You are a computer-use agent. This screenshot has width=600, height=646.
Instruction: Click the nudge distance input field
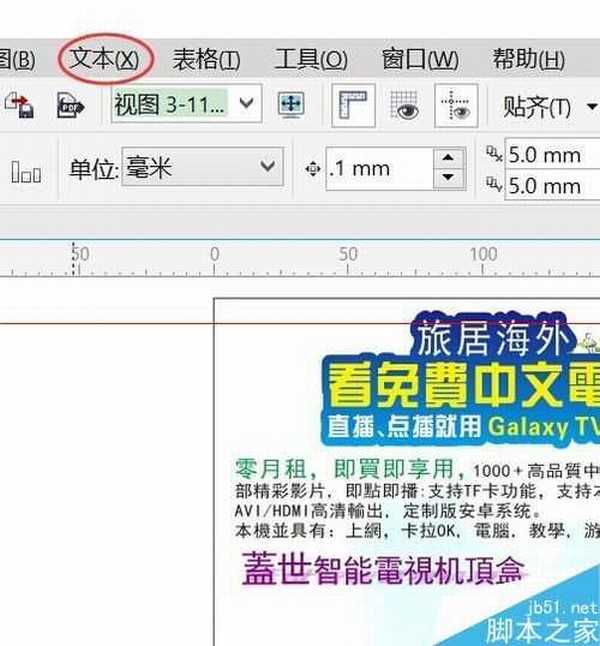coord(378,169)
